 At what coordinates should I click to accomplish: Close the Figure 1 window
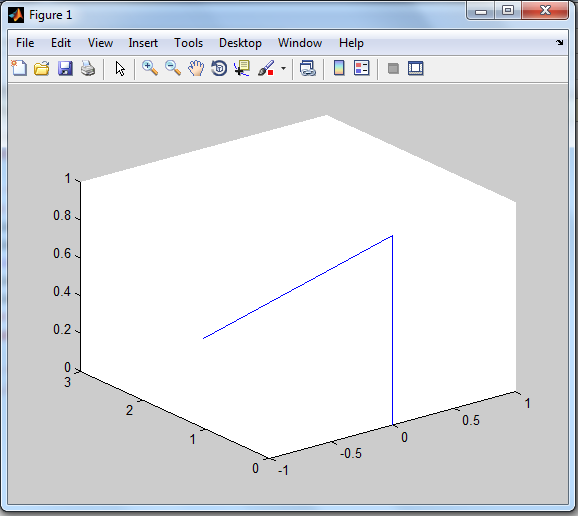(545, 10)
